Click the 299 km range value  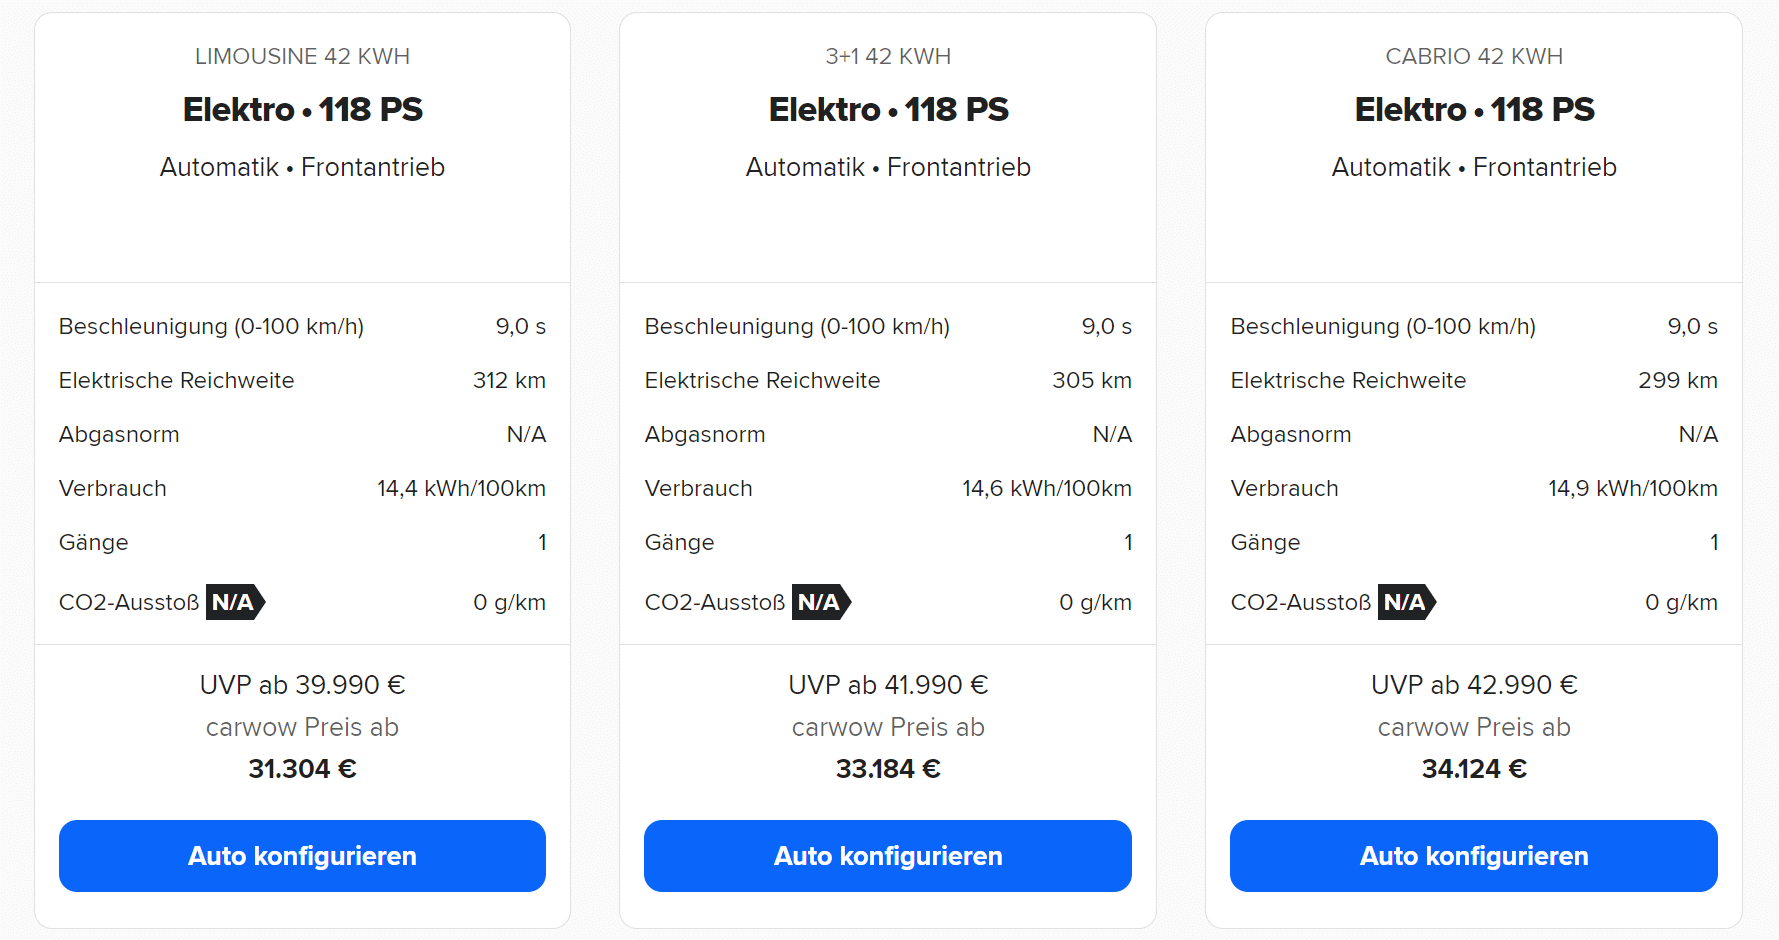tap(1678, 381)
